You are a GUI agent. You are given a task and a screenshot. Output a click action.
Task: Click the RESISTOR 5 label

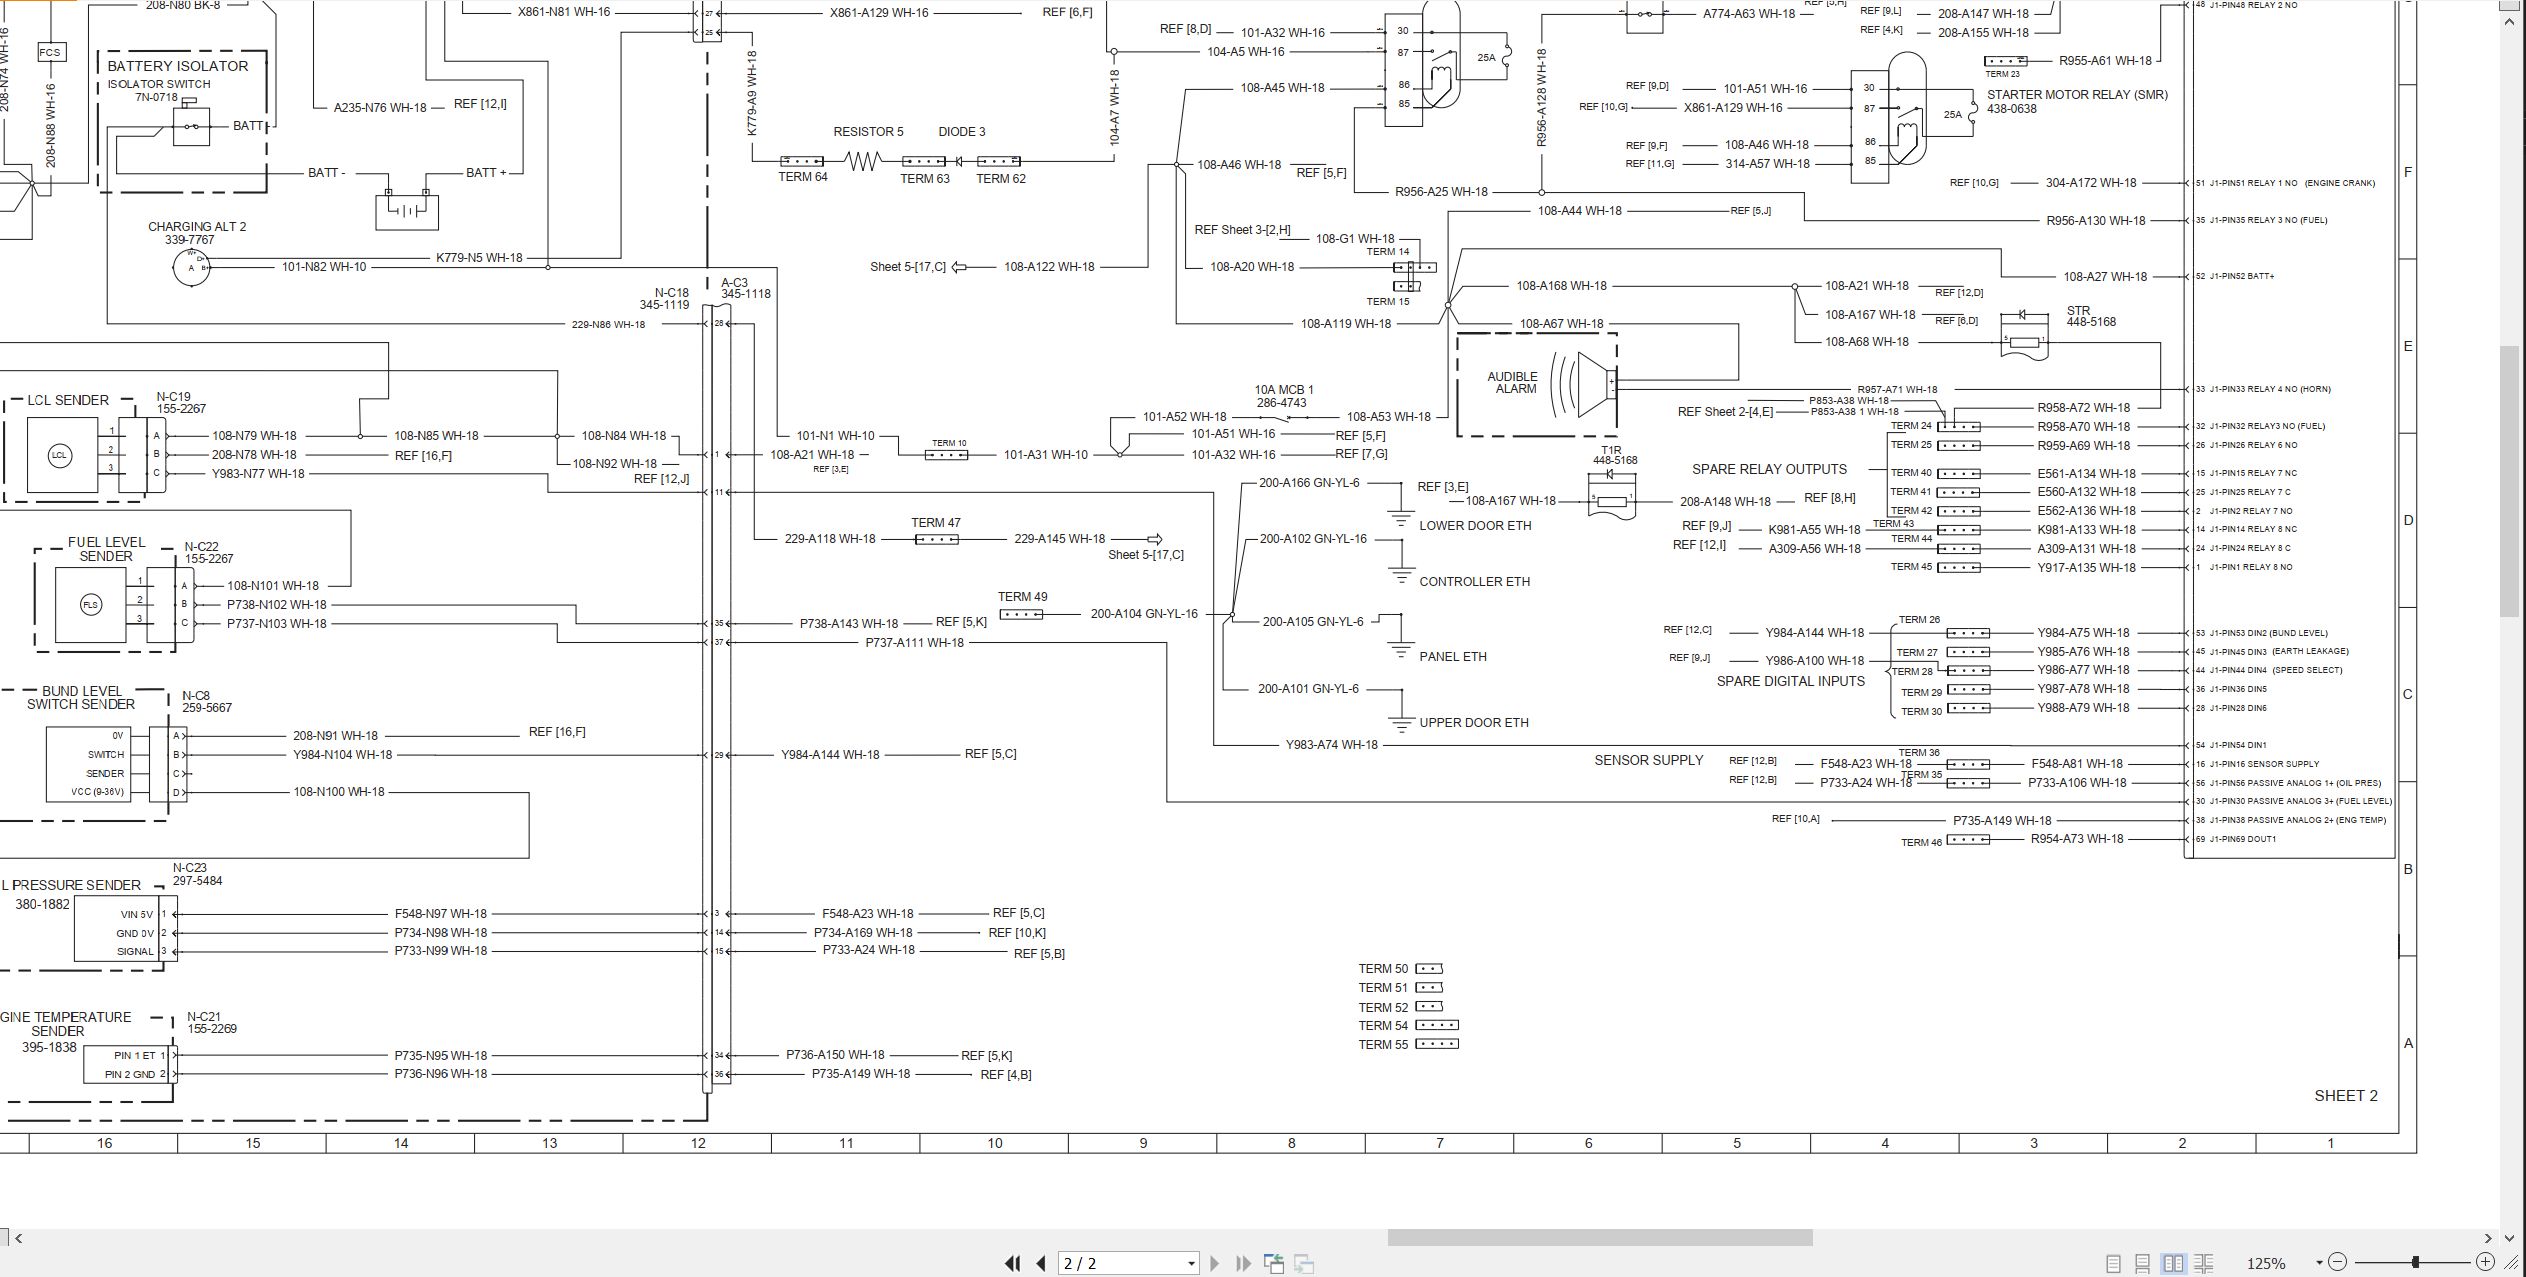[868, 132]
